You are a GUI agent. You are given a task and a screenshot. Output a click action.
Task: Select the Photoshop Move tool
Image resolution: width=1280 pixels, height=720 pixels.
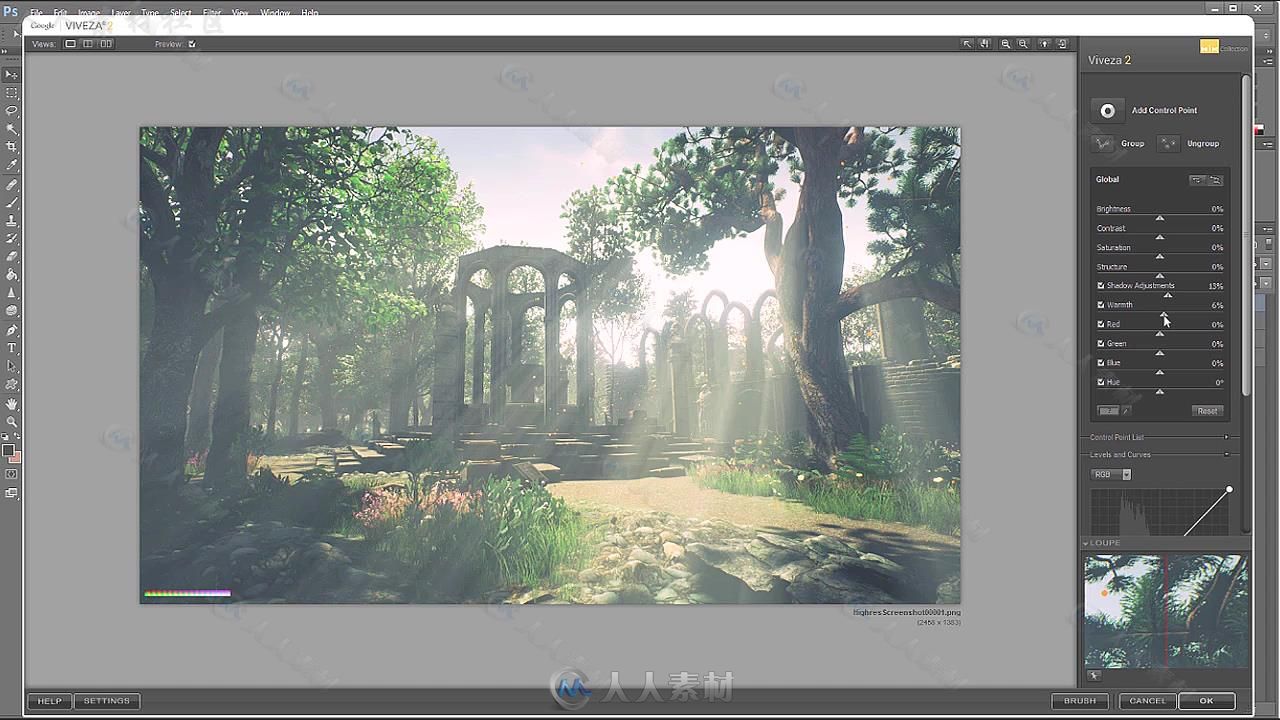(x=12, y=75)
